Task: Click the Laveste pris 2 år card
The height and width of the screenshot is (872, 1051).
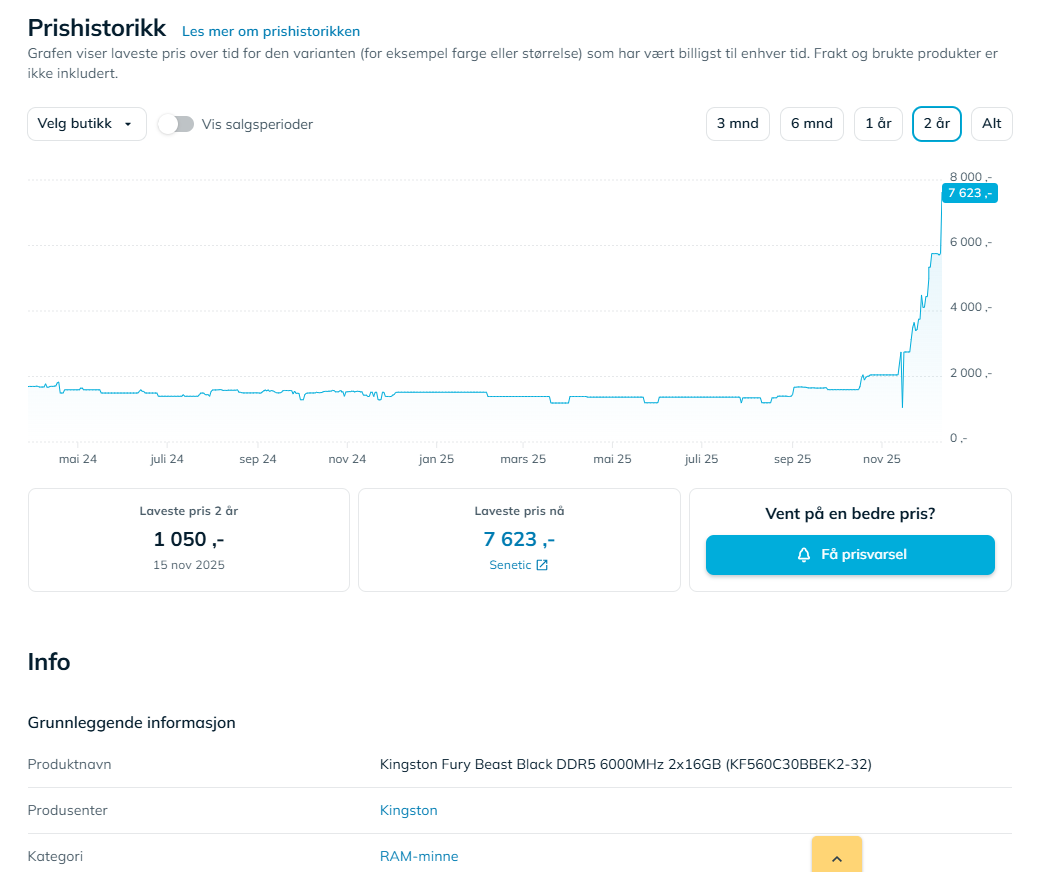Action: (189, 540)
